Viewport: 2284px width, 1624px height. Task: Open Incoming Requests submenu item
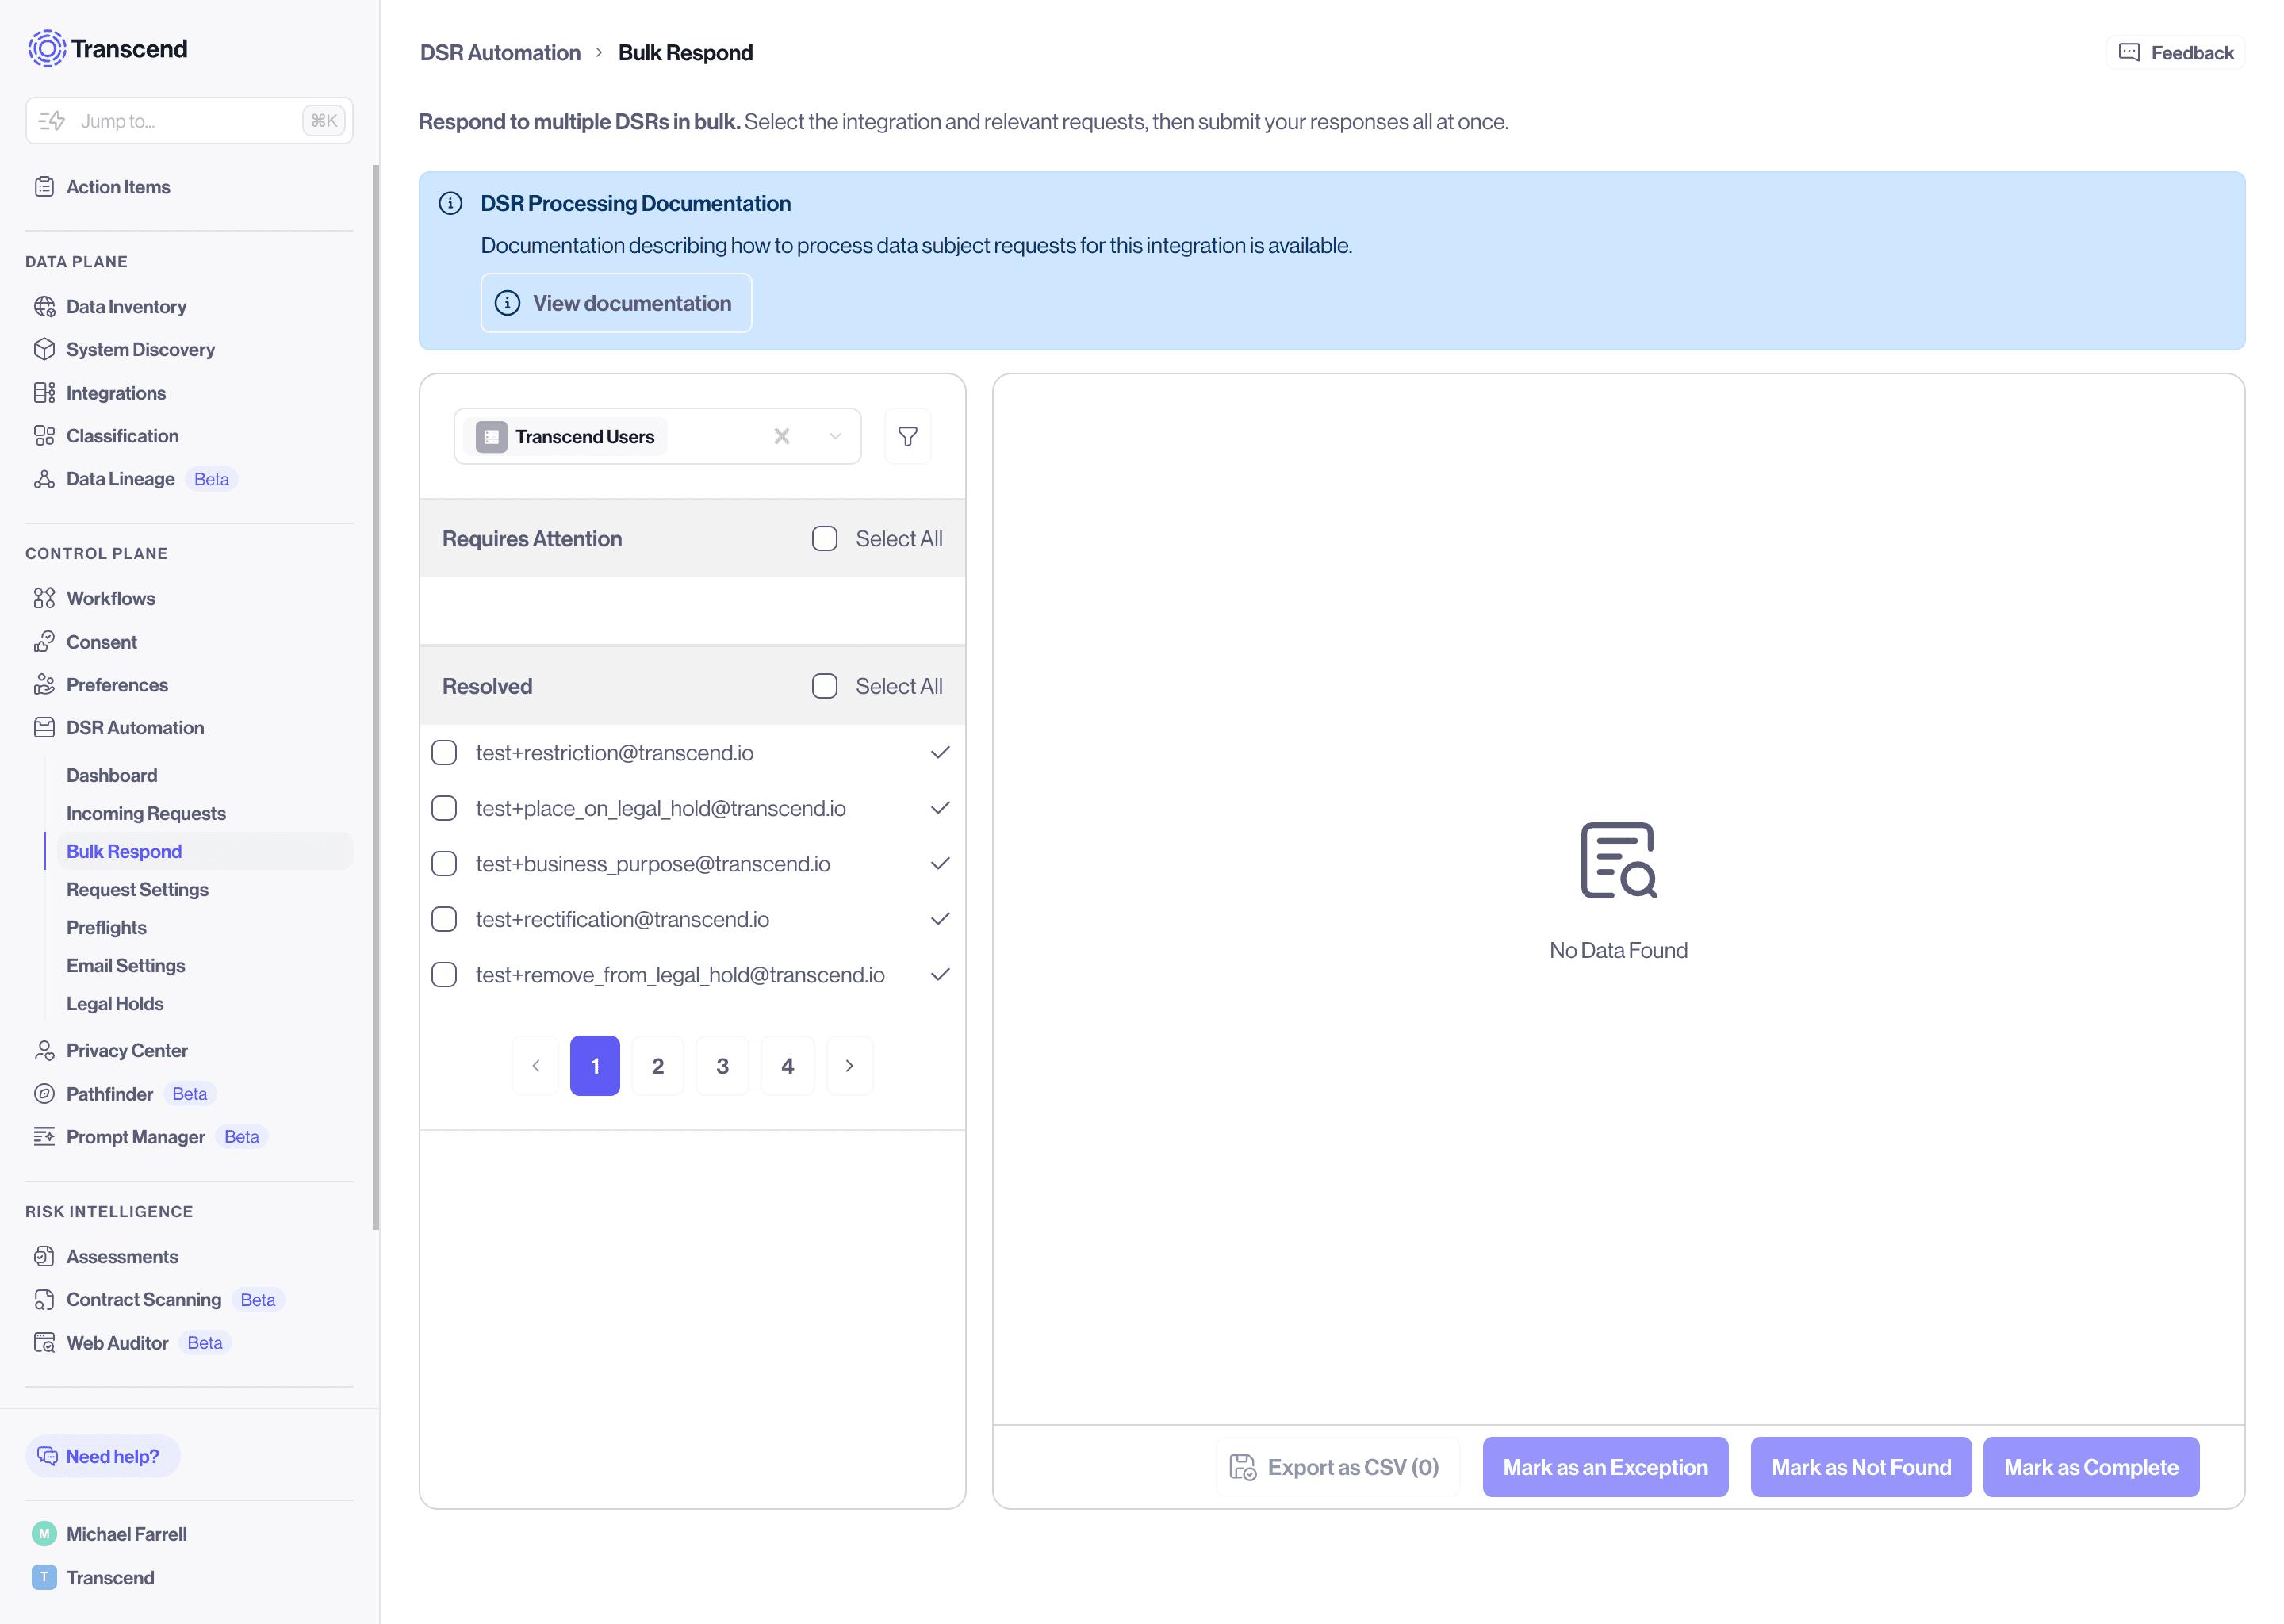(x=146, y=814)
